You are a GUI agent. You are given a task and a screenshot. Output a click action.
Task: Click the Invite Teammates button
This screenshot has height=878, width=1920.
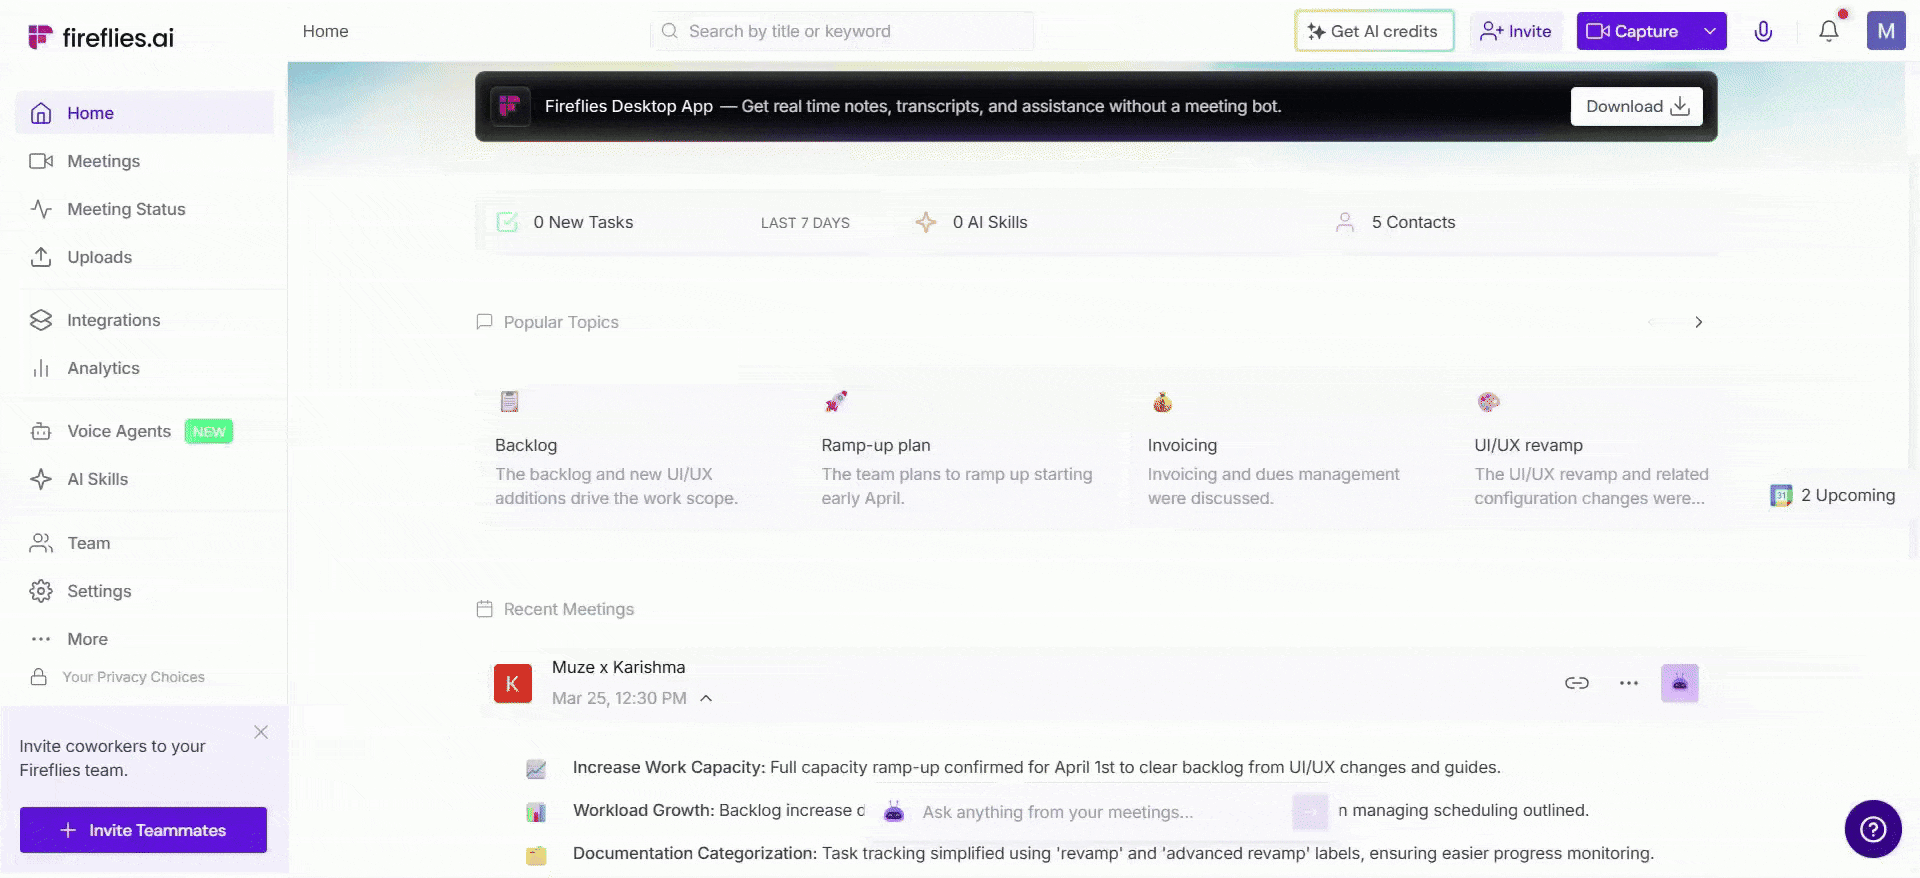point(143,830)
